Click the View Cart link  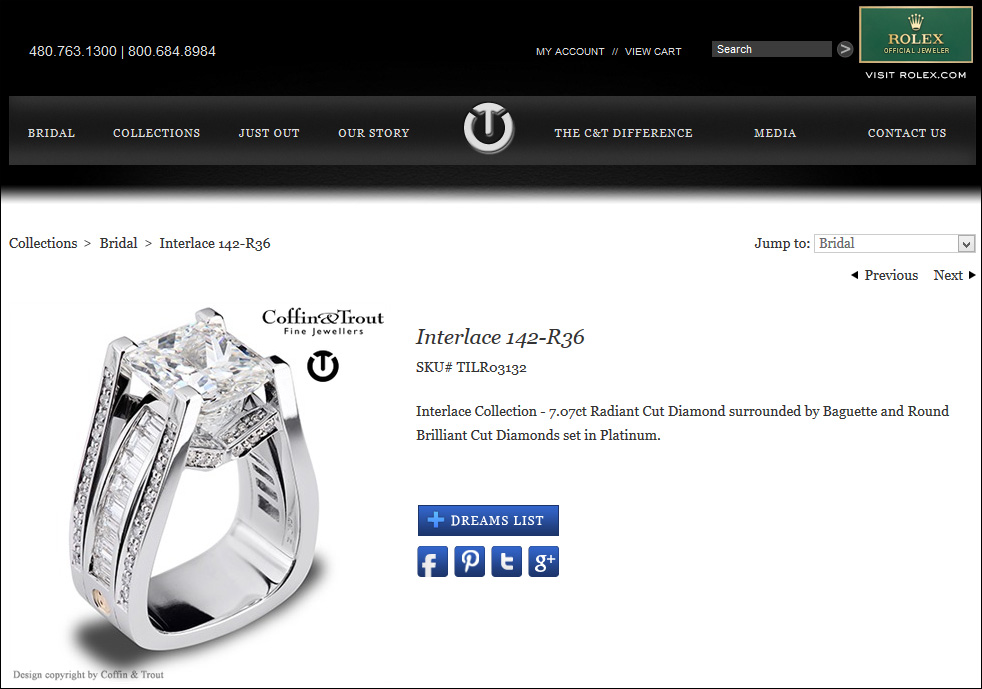click(653, 51)
